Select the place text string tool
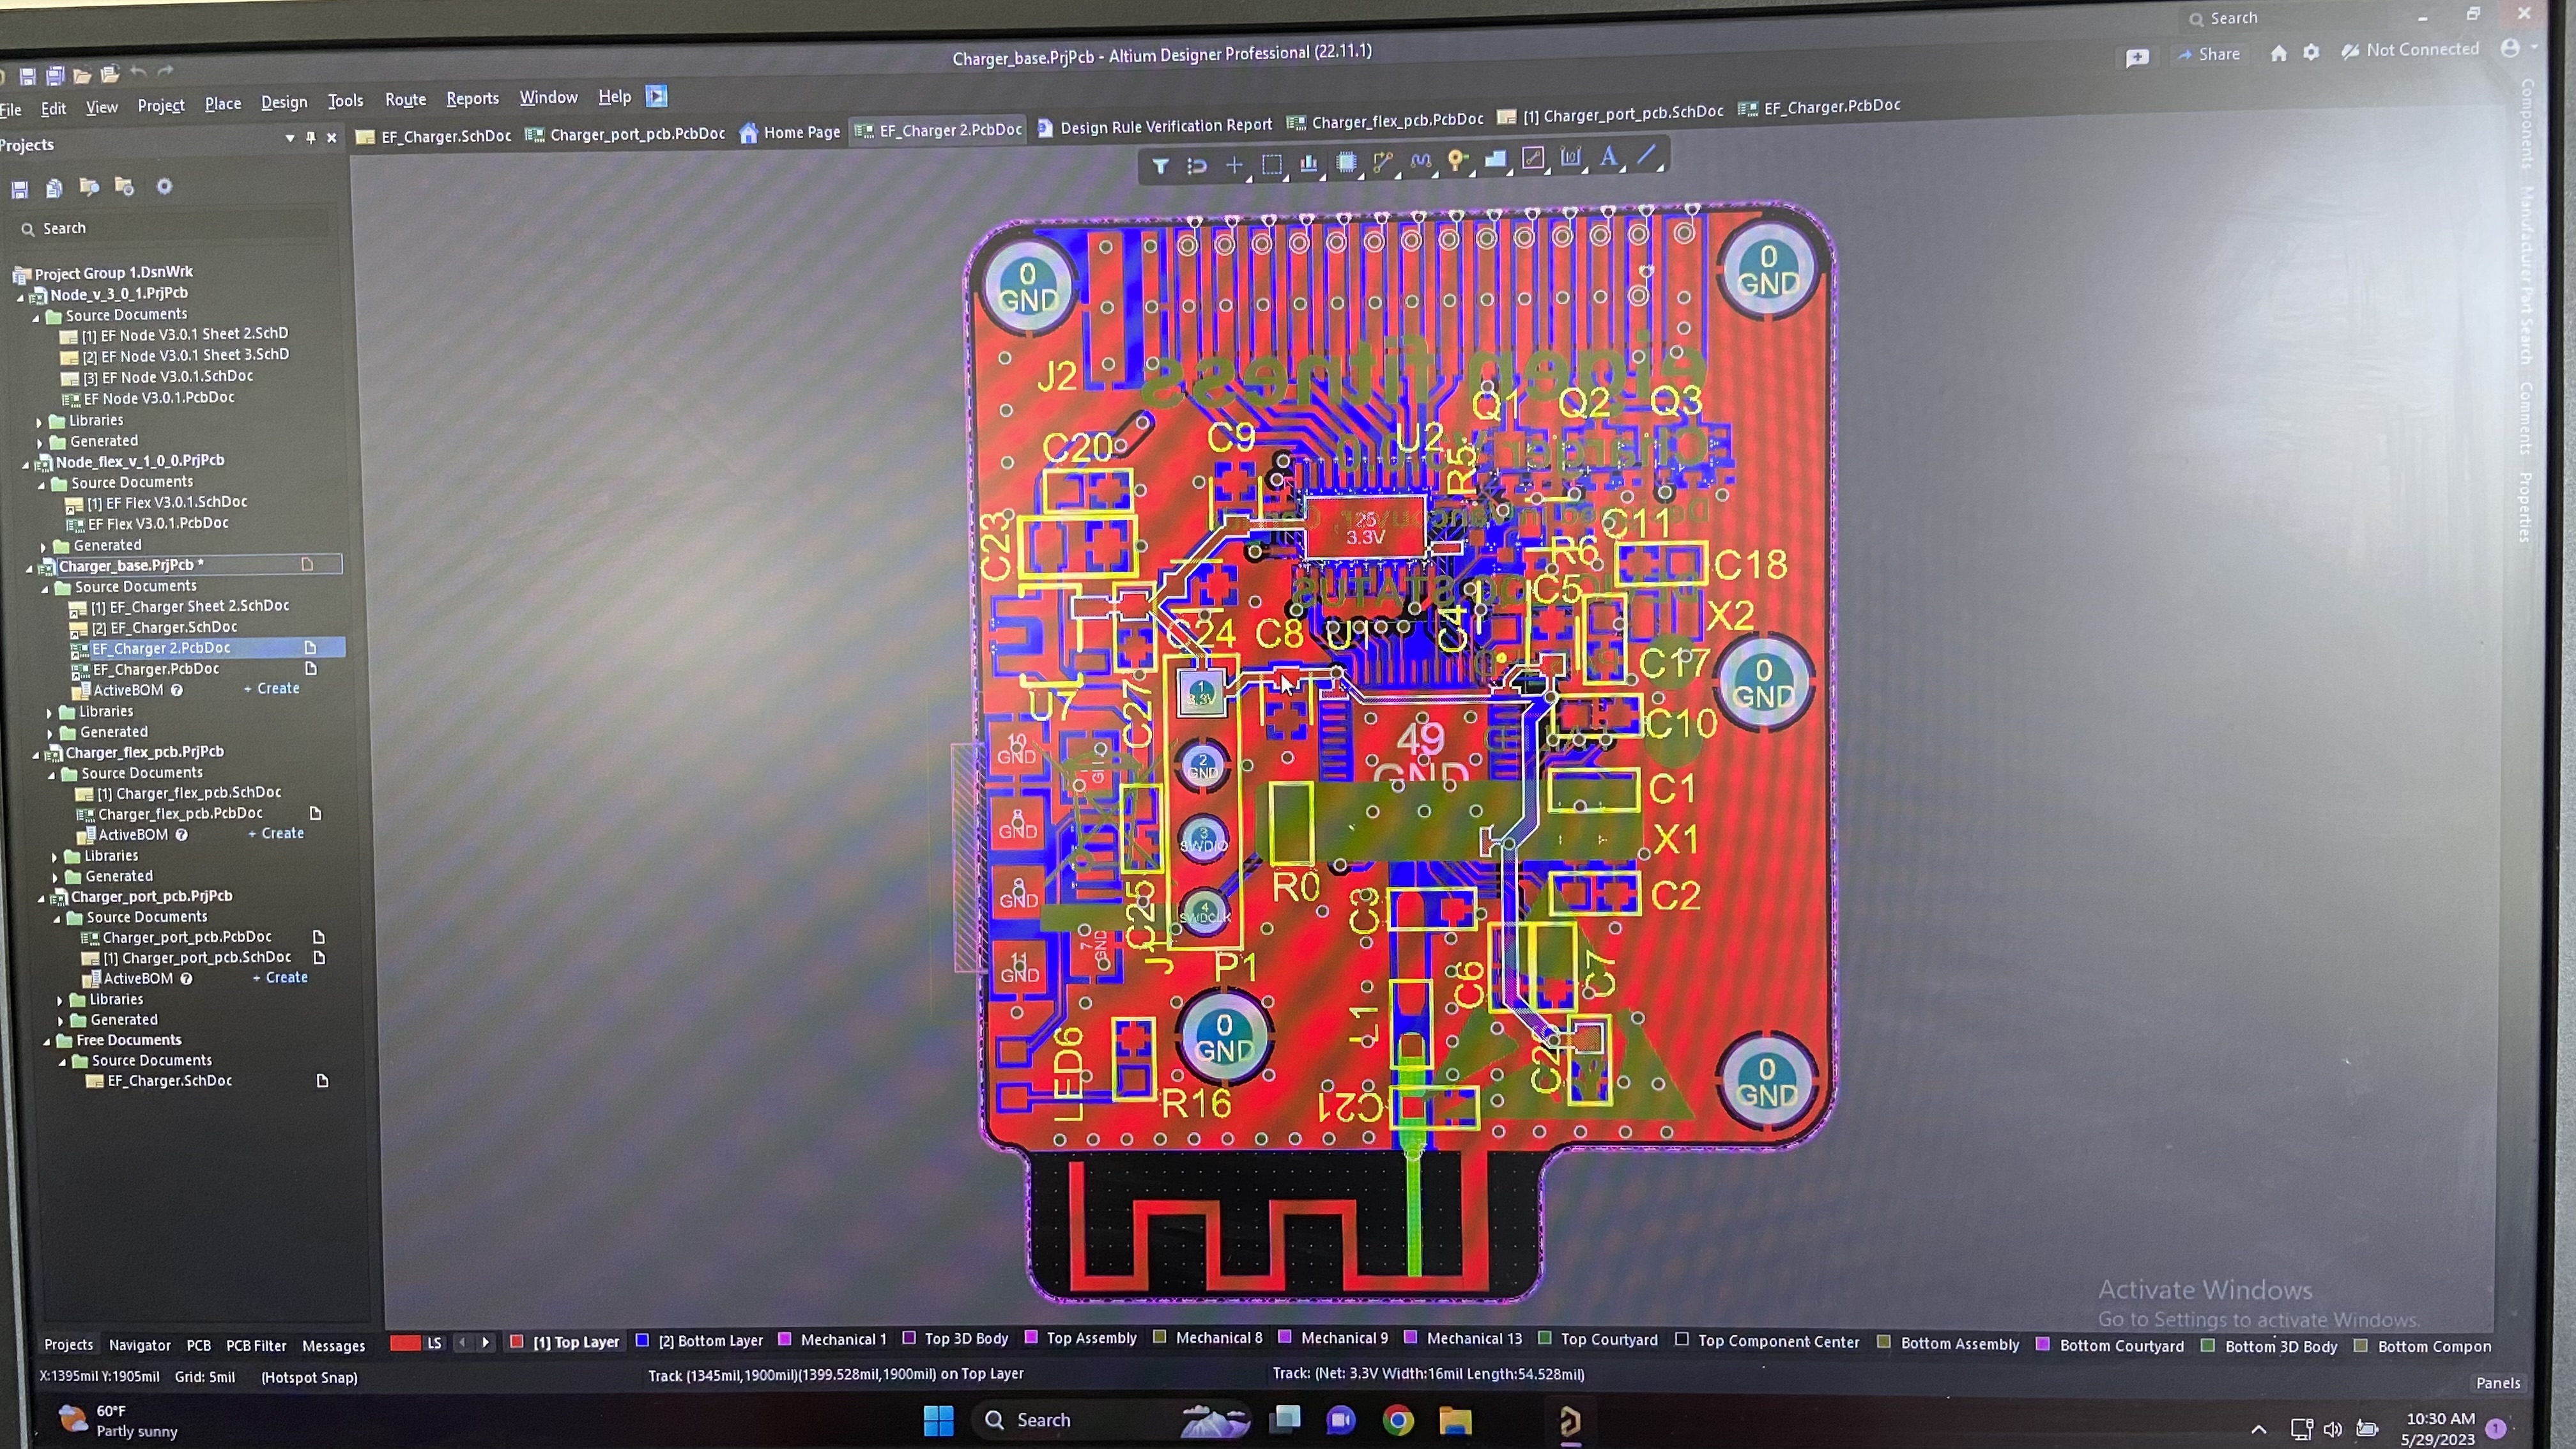 click(1608, 156)
